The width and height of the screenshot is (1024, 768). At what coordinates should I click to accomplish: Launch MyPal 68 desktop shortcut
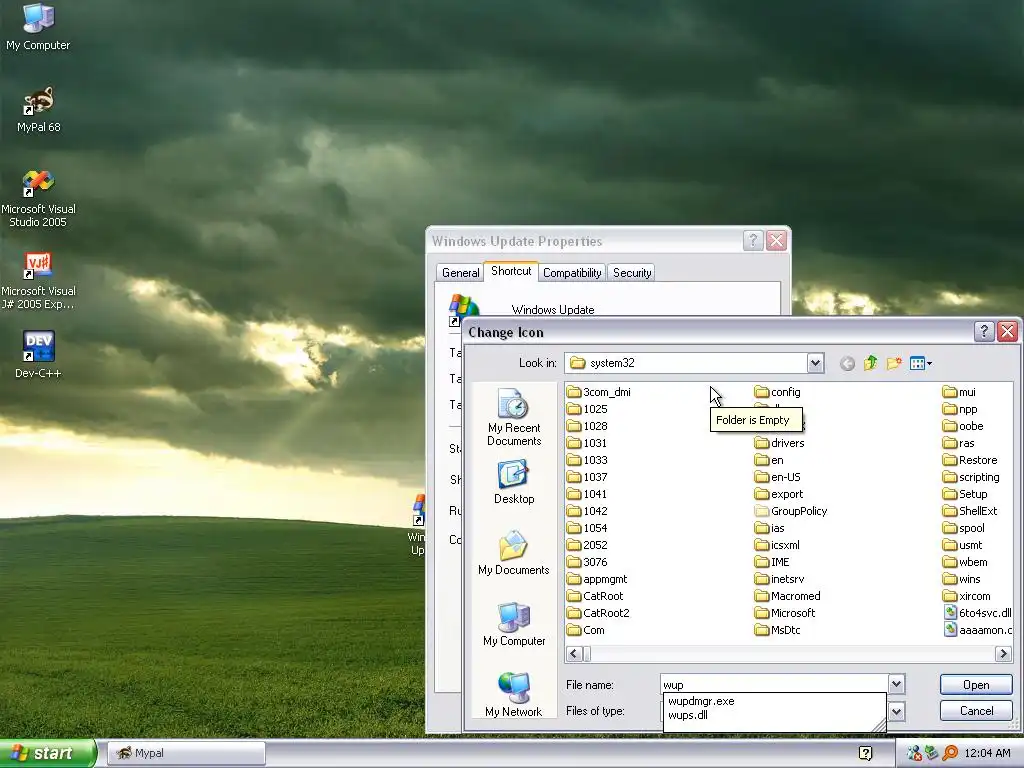click(39, 109)
